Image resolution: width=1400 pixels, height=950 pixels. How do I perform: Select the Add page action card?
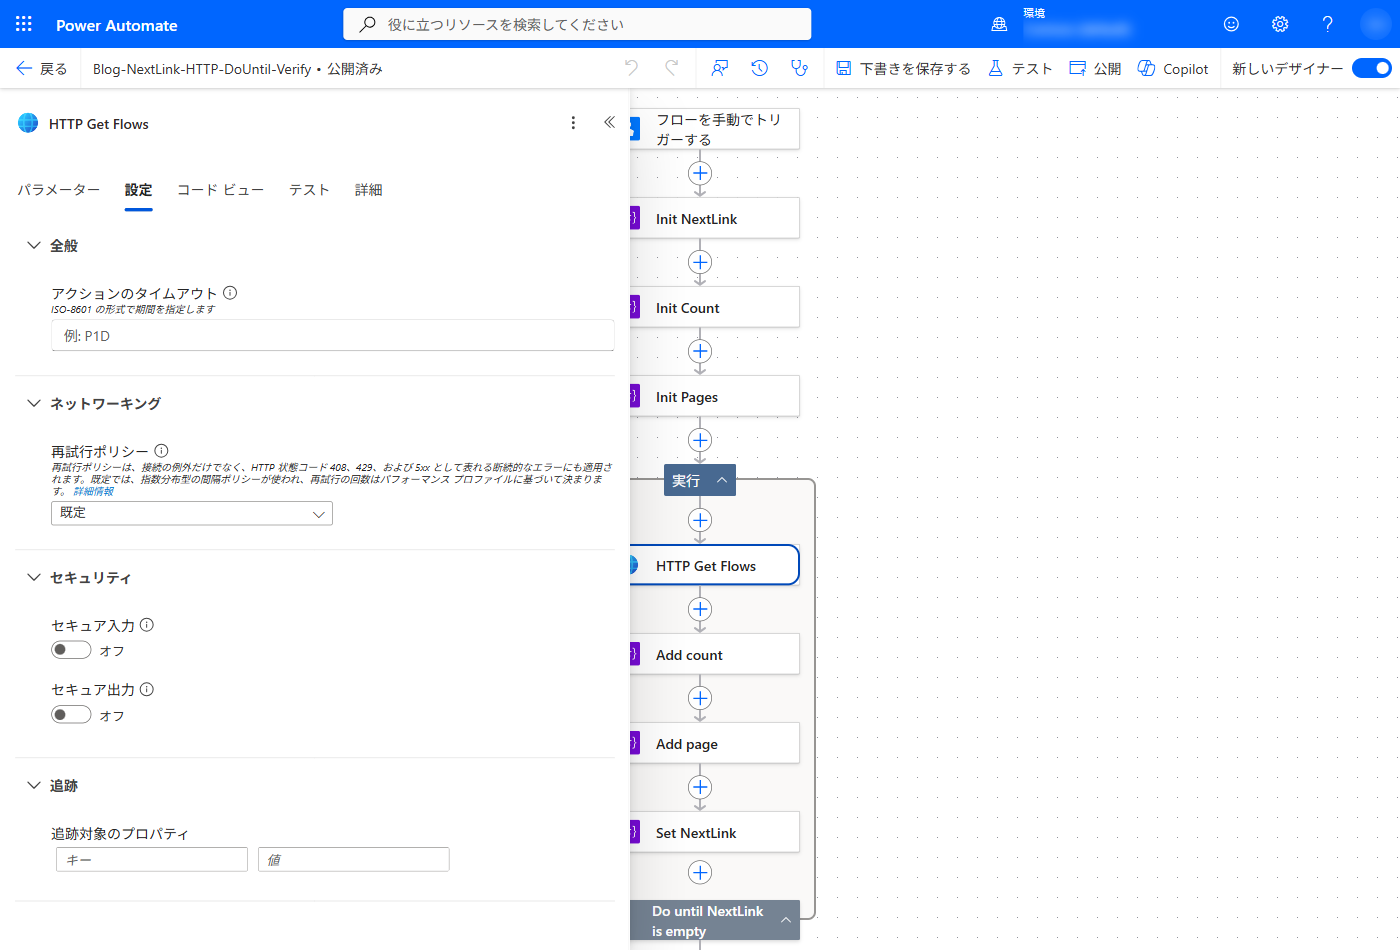click(x=715, y=743)
